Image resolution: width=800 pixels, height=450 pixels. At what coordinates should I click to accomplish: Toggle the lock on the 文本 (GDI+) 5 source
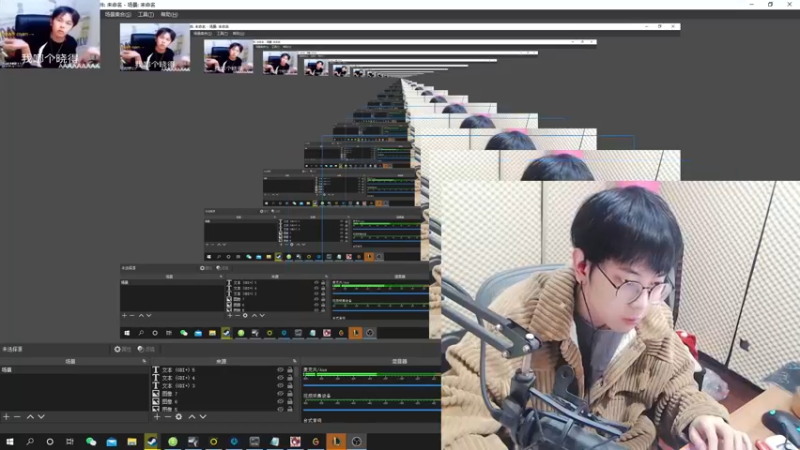click(x=290, y=370)
